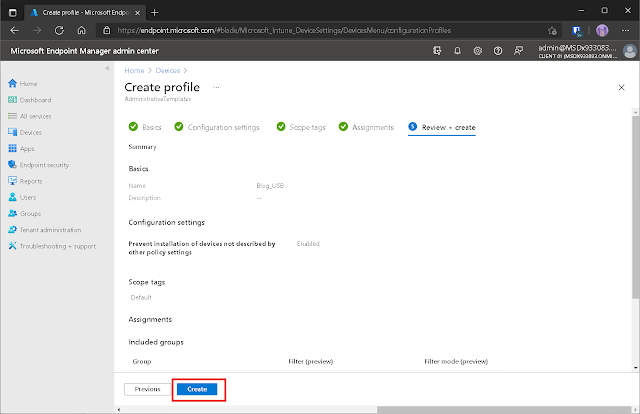Open the browser settings and more menu
The image size is (640, 414).
625,30
